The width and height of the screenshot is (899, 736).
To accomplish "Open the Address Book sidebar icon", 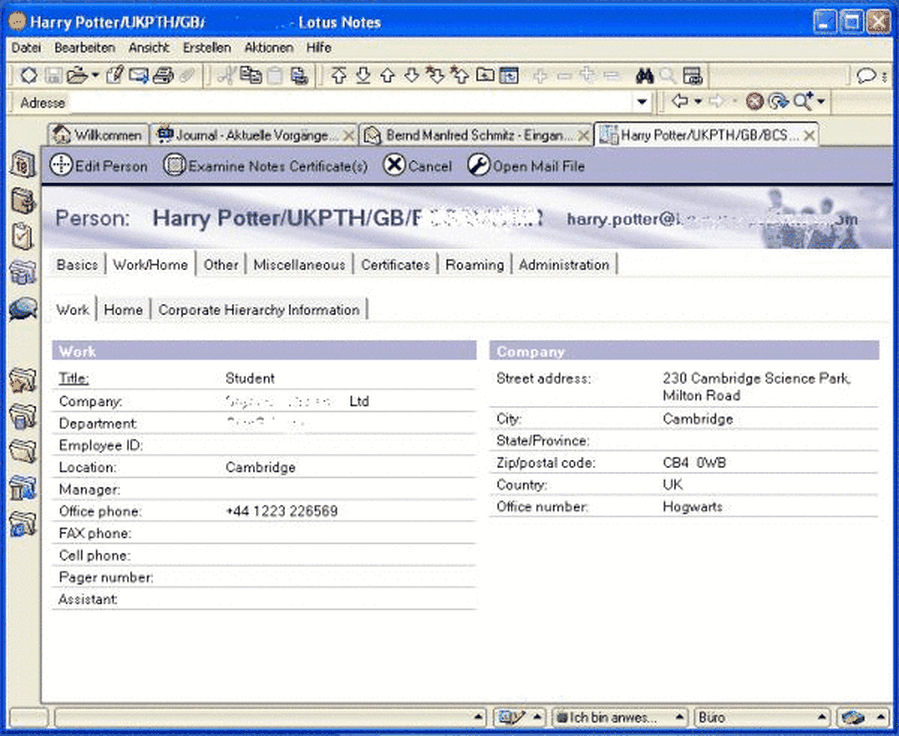I will point(23,200).
